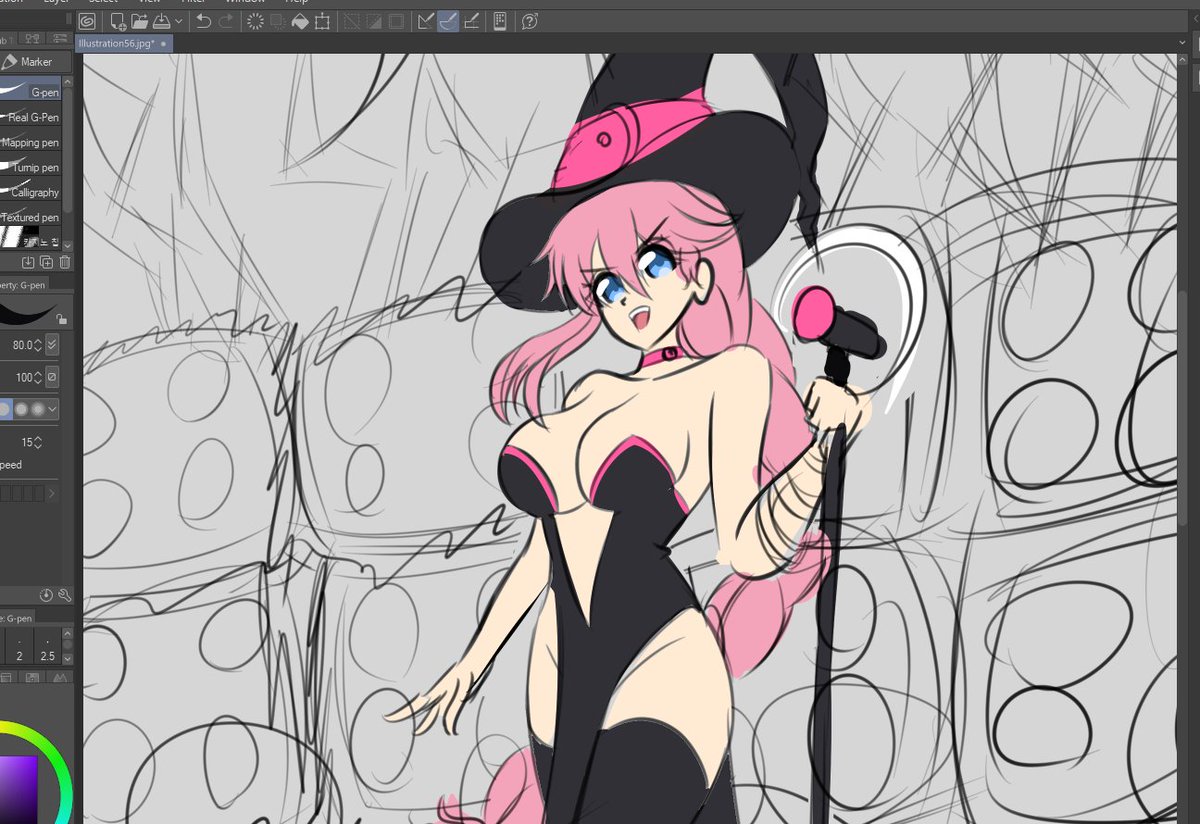Clear the layer contents icon

[255, 21]
